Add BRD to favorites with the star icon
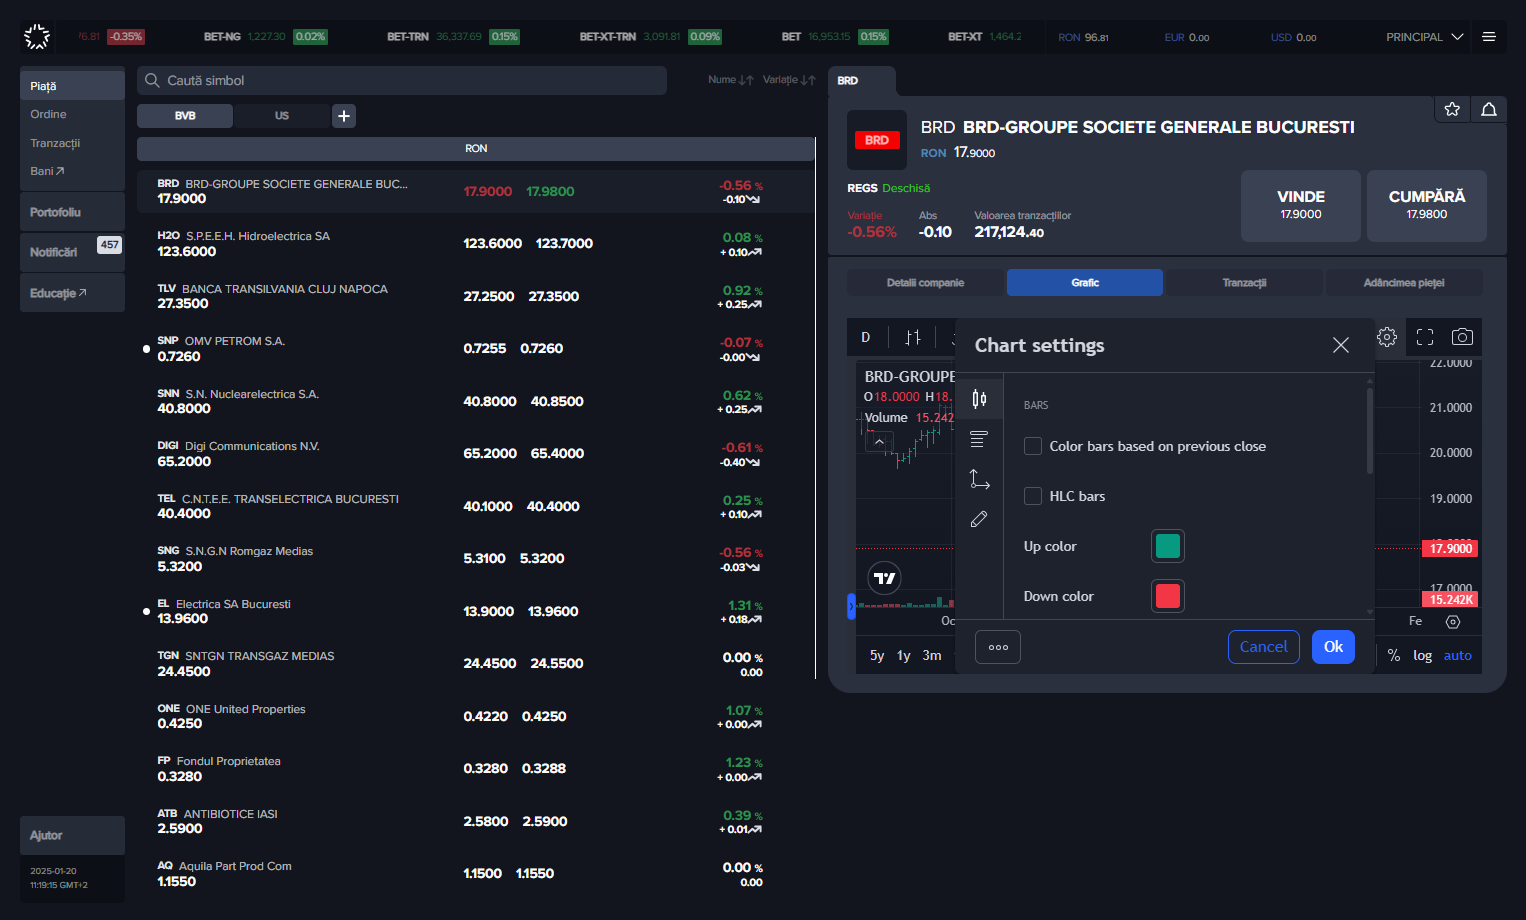The width and height of the screenshot is (1526, 920). (x=1452, y=109)
